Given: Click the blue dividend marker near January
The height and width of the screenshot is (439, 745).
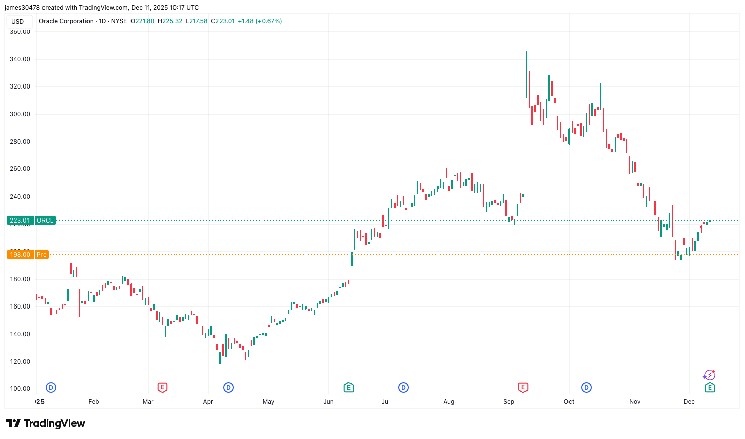Looking at the screenshot, I should (50, 386).
